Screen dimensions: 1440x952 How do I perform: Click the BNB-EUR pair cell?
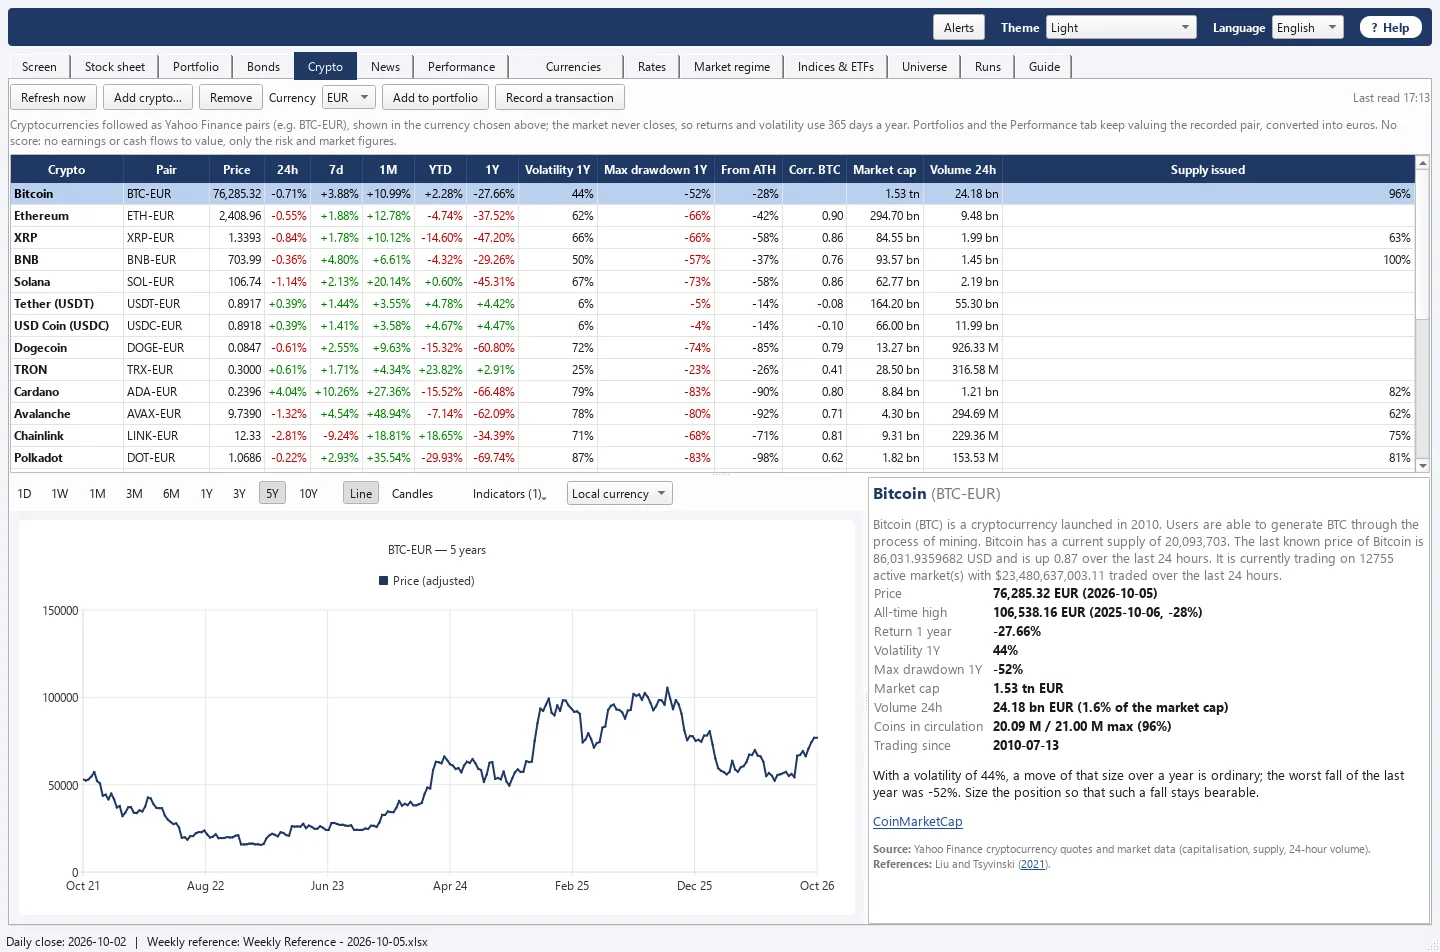pyautogui.click(x=166, y=259)
